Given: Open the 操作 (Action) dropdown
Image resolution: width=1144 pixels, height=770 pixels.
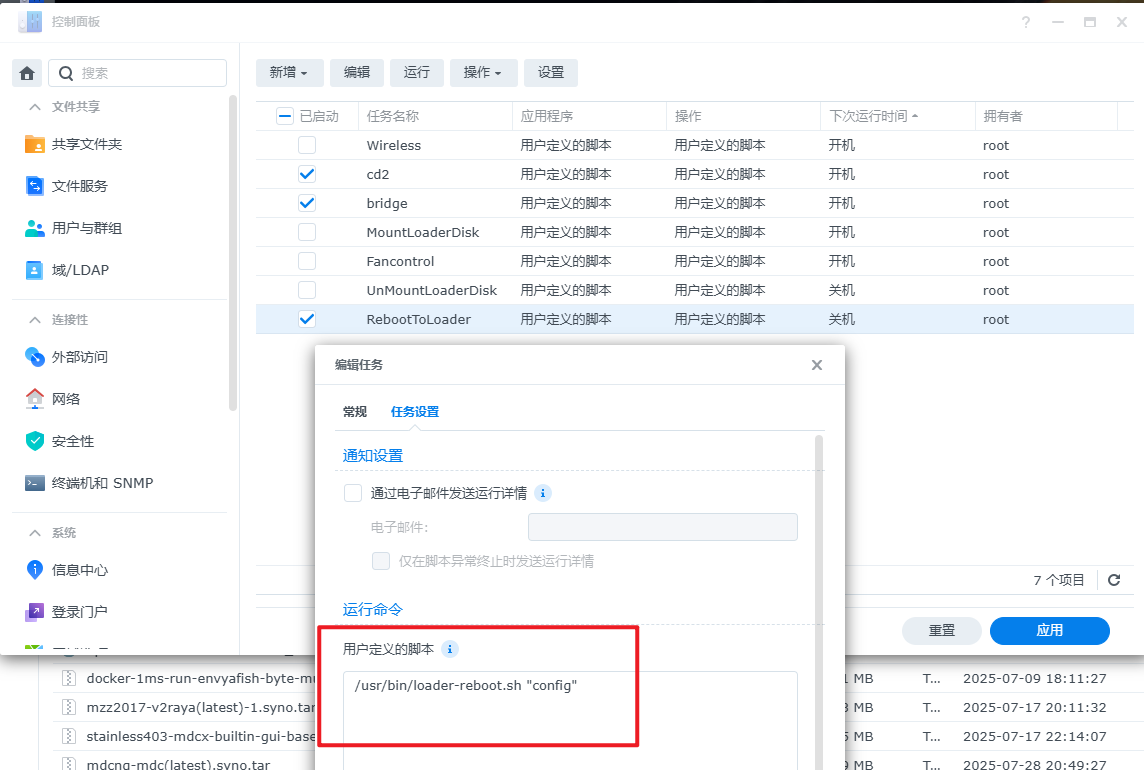Looking at the screenshot, I should pyautogui.click(x=483, y=72).
